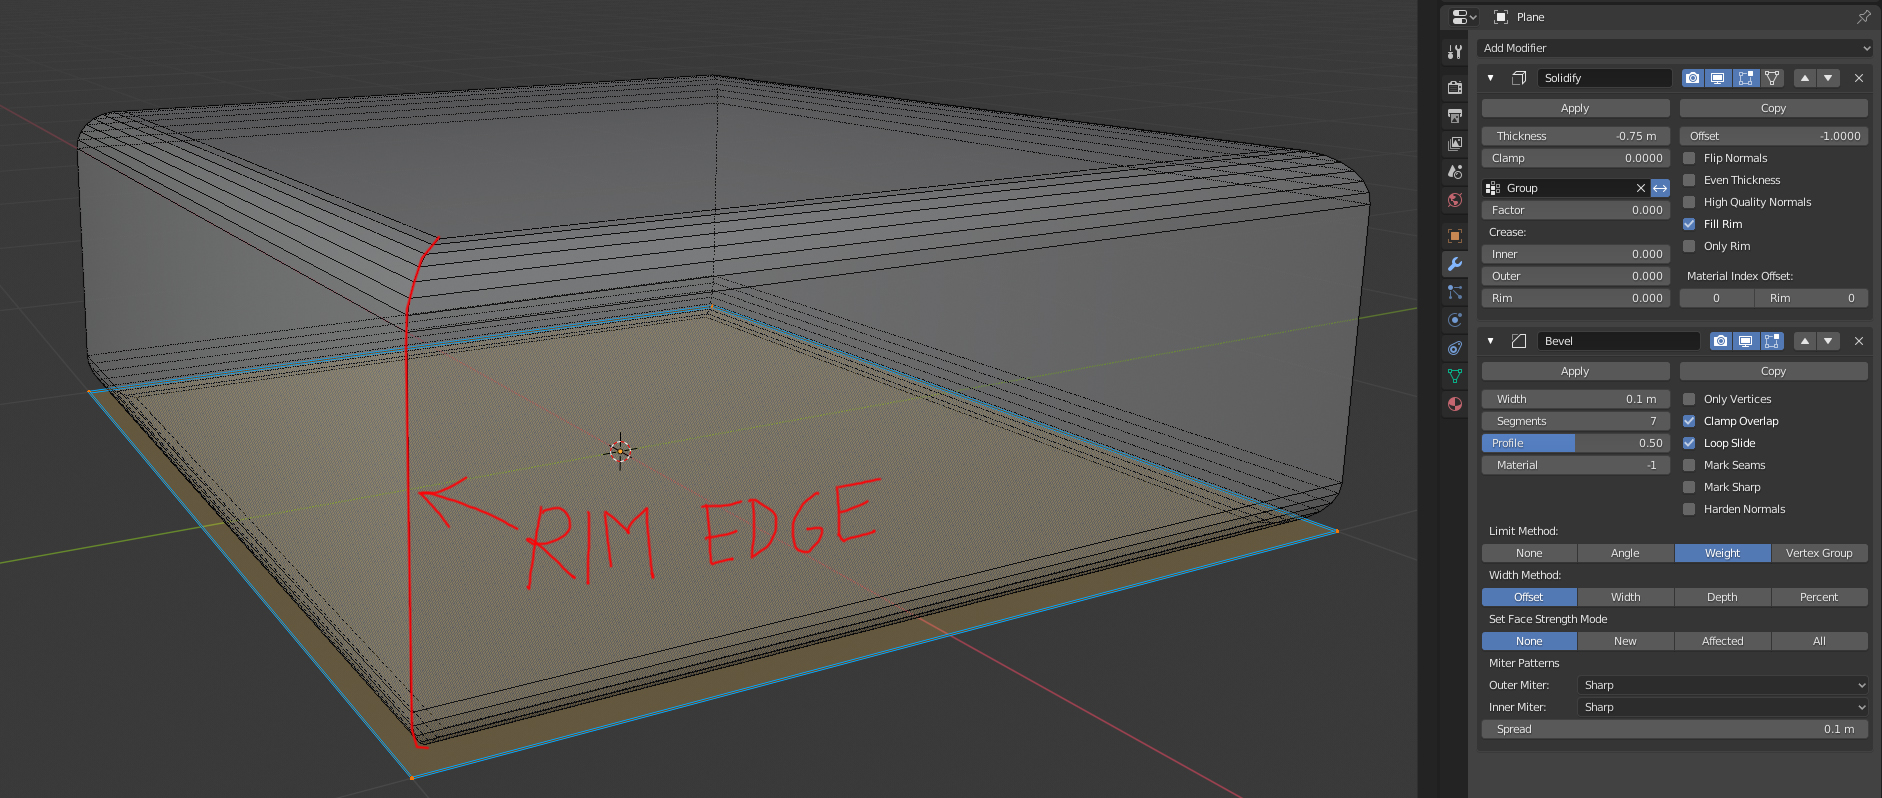1882x798 pixels.
Task: Copy the Bevel modifier
Action: (1773, 371)
